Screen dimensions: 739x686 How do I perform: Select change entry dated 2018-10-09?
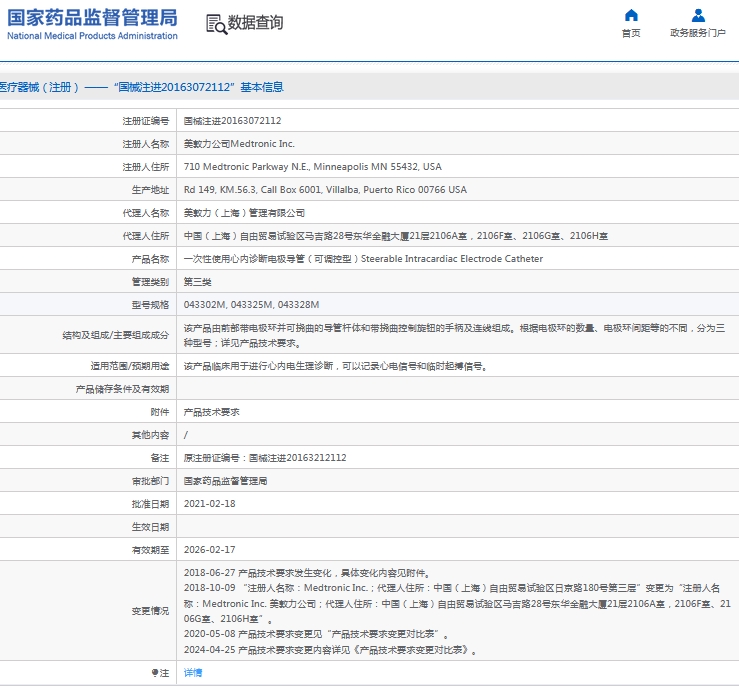tap(457, 603)
